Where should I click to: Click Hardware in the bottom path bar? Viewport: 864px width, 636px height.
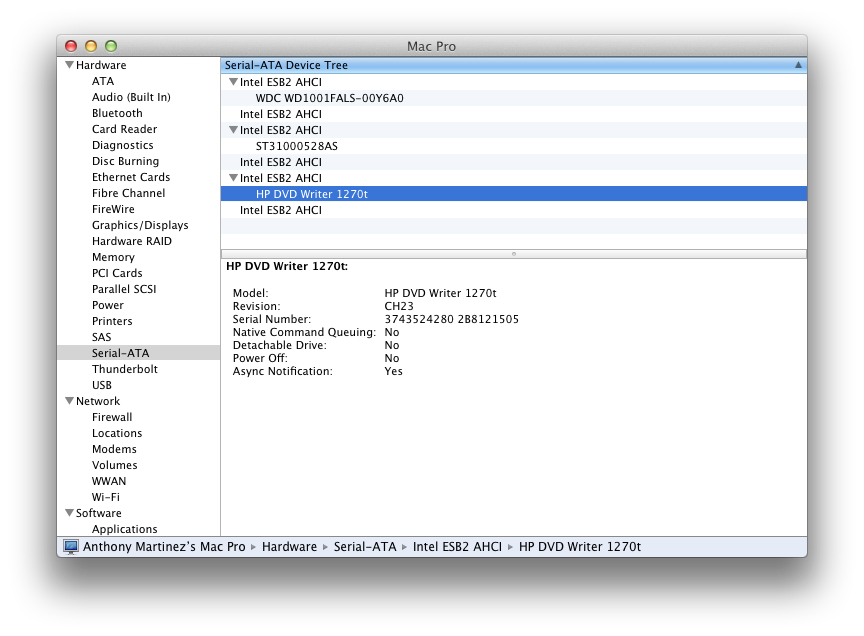tap(289, 547)
